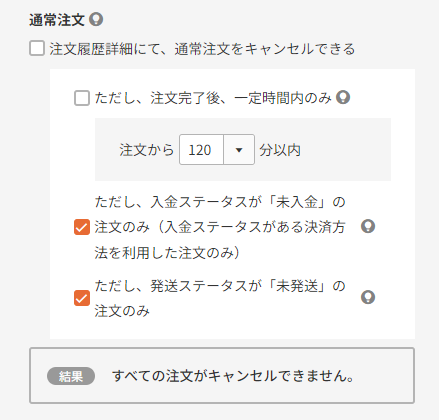Screen dimensions: 444x420
Task: Open the hint icon next to 一定時間内のみ
Action: [x=343, y=98]
